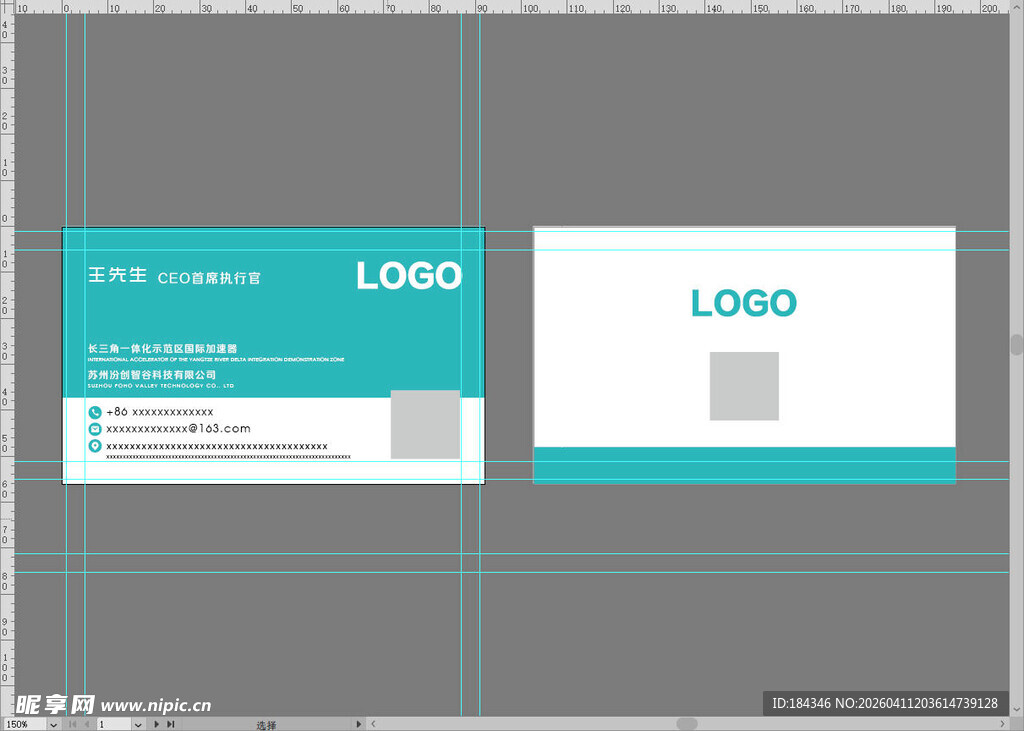Click the 150% zoom input field
This screenshot has width=1024, height=731.
24,724
